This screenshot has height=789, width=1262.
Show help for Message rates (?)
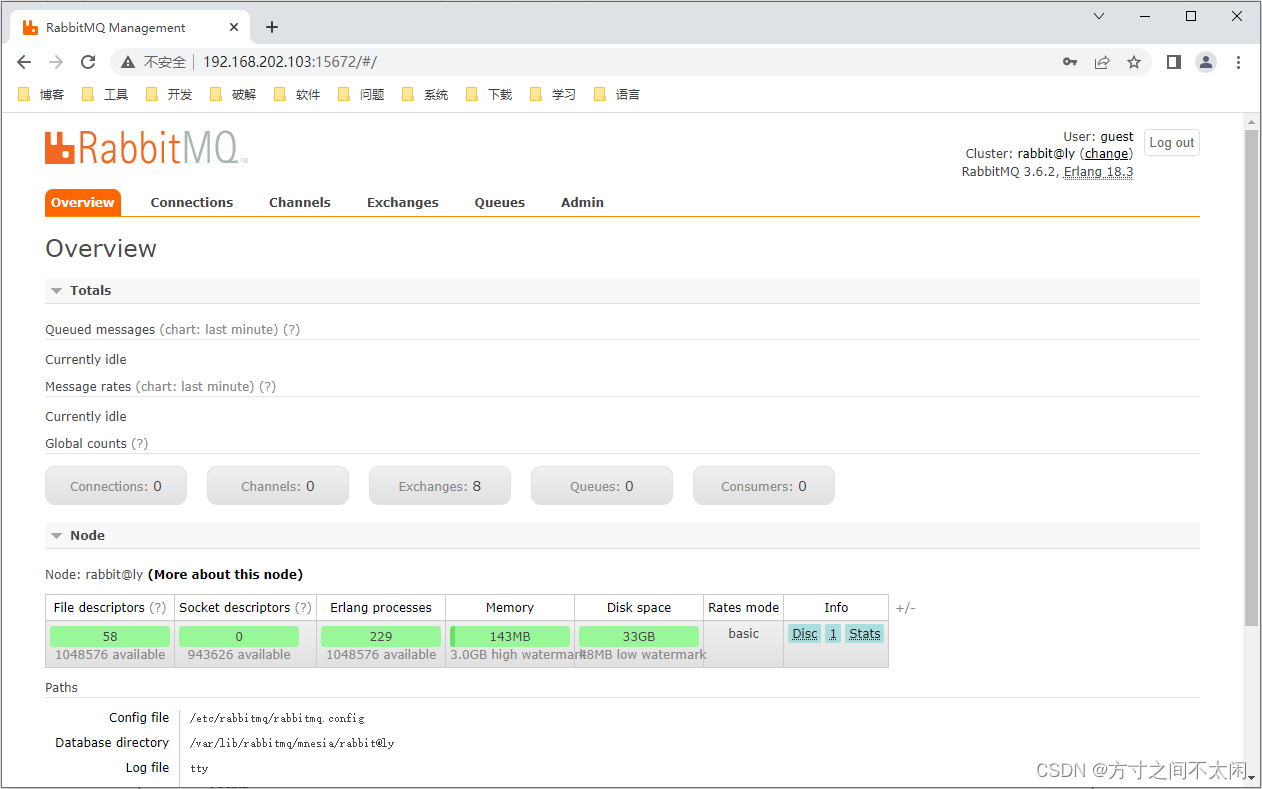[267, 386]
